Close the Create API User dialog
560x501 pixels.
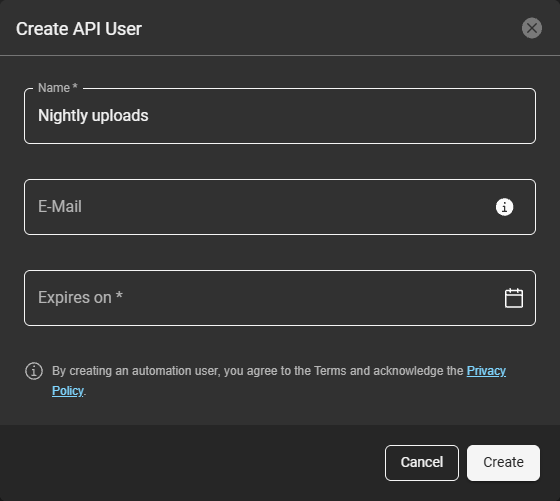[x=531, y=28]
